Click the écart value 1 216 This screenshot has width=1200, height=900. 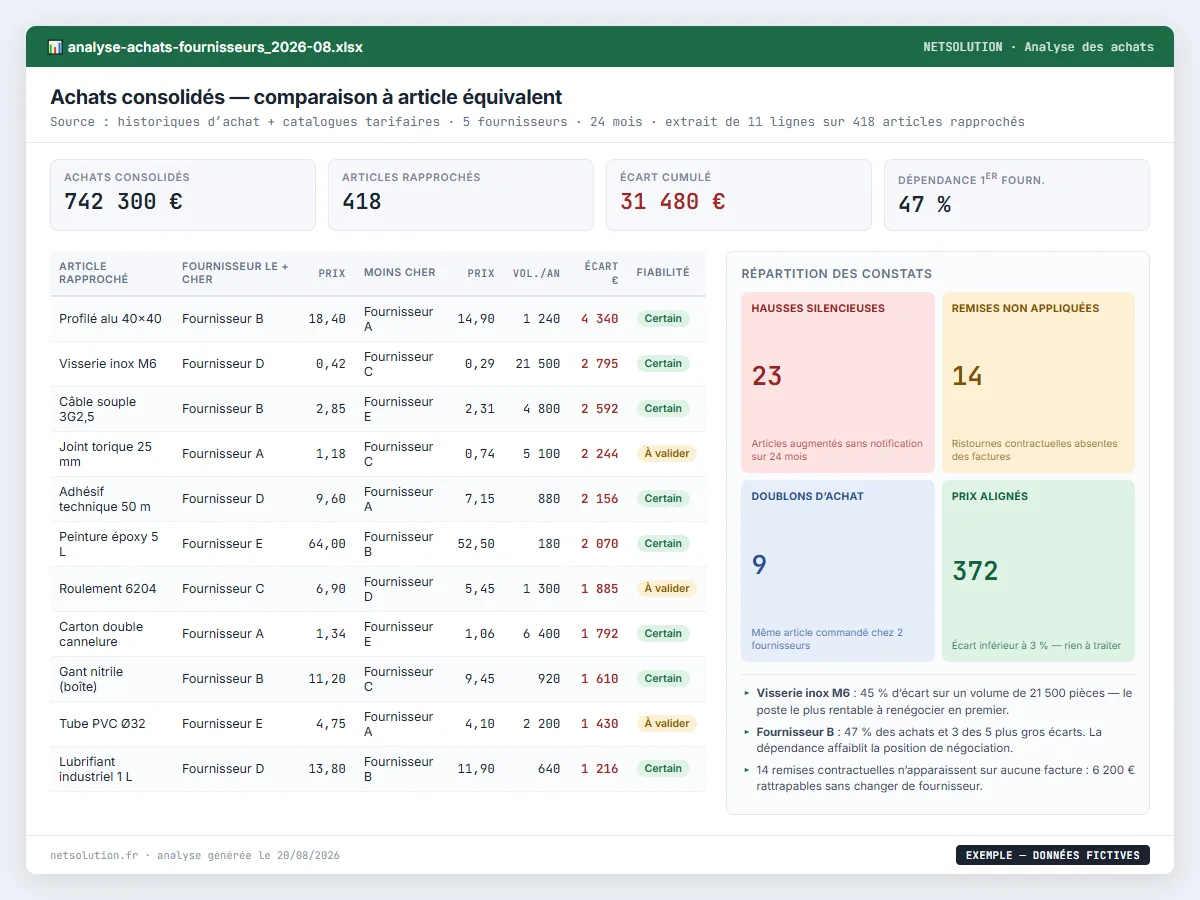coord(600,769)
